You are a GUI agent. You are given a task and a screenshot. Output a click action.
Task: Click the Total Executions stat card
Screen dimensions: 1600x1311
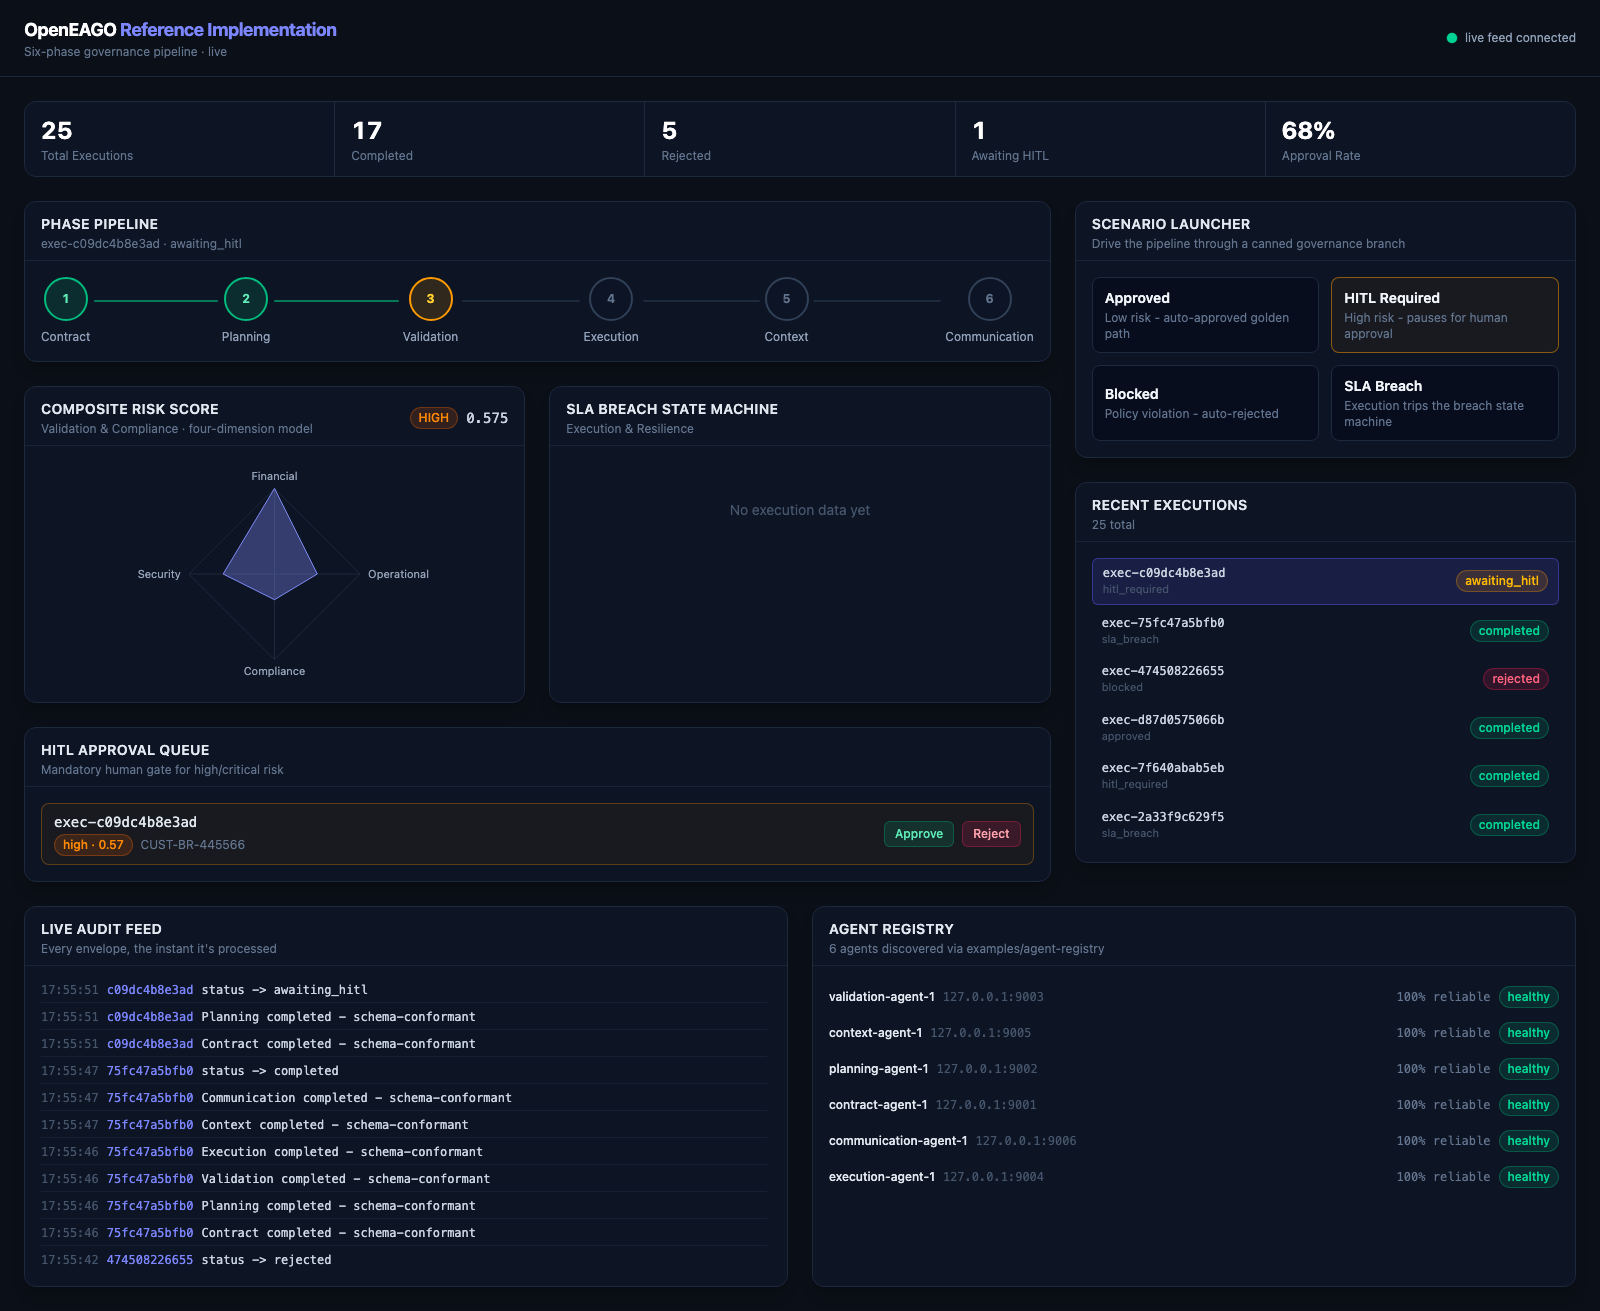180,139
